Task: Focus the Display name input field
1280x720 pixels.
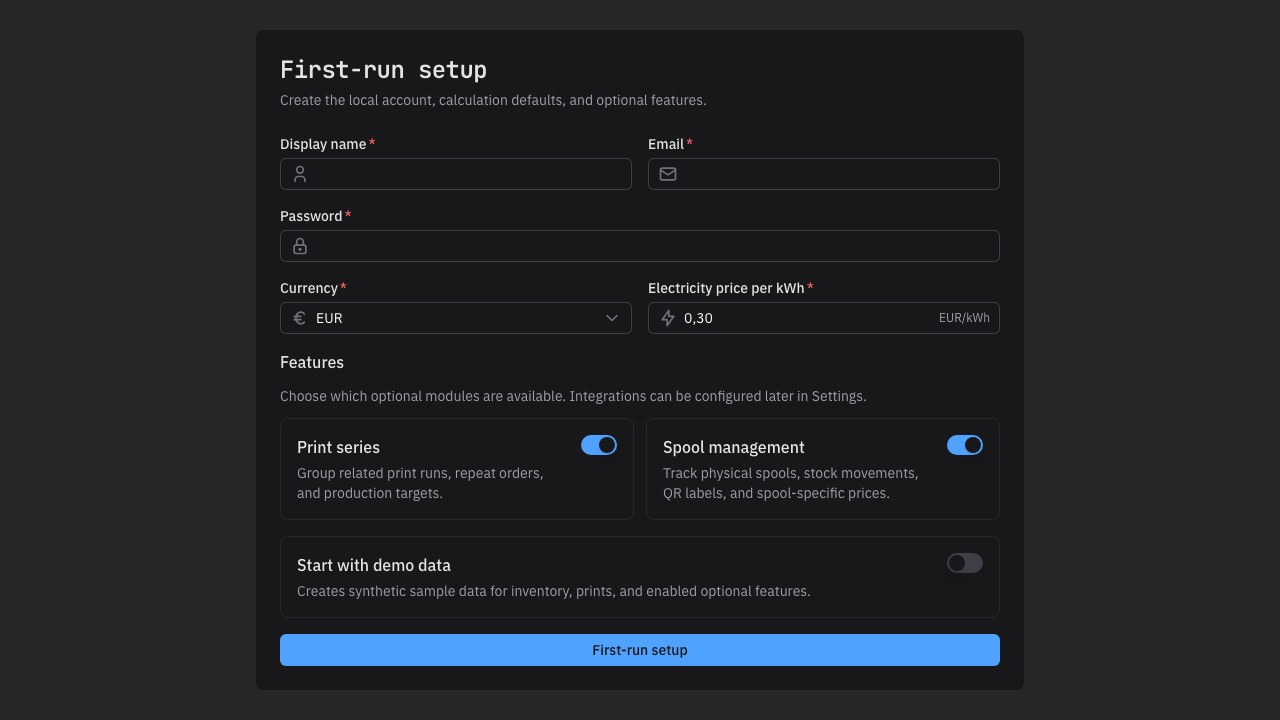Action: click(x=456, y=174)
